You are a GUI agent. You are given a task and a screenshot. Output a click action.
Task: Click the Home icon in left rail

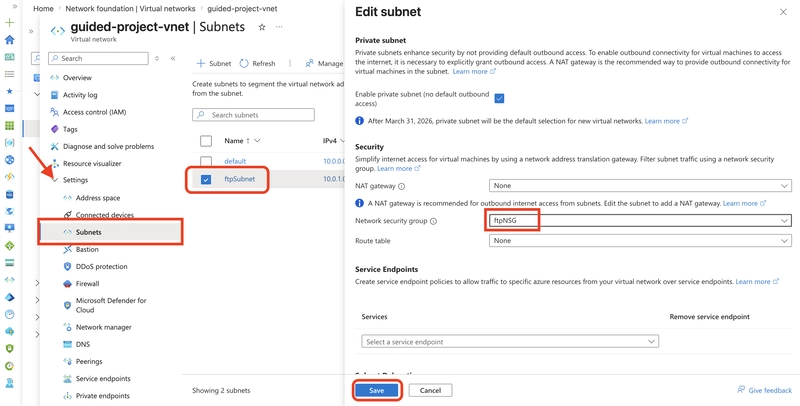tap(9, 40)
